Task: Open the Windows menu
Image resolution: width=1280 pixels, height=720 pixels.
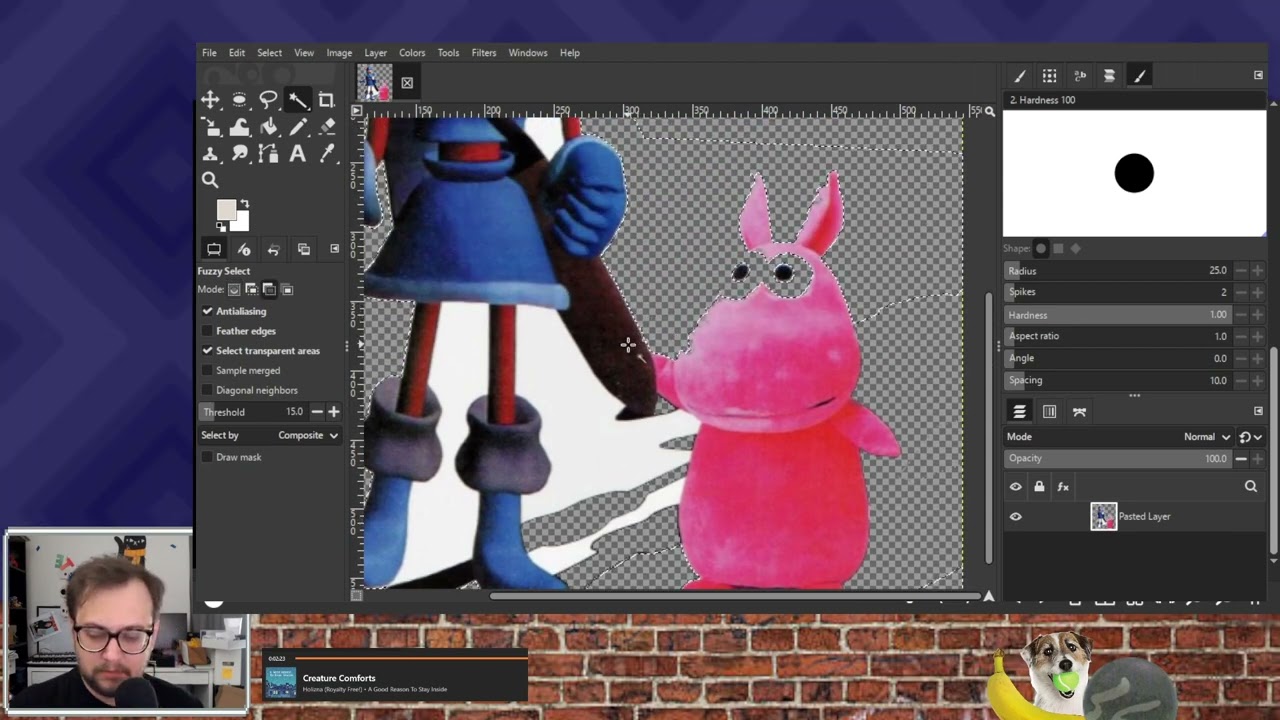Action: click(x=528, y=53)
